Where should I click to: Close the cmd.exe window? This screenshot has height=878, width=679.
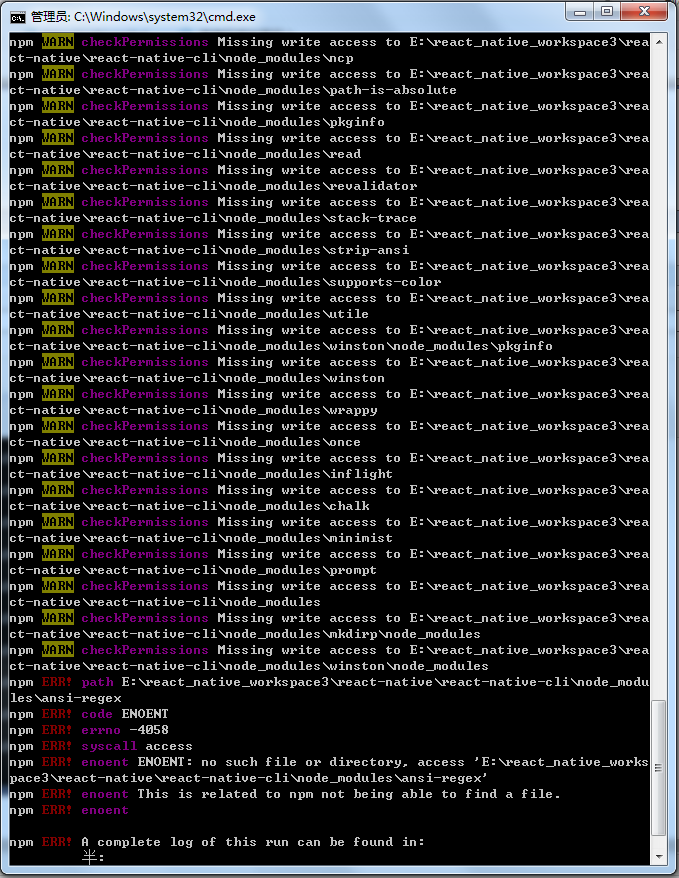(644, 12)
